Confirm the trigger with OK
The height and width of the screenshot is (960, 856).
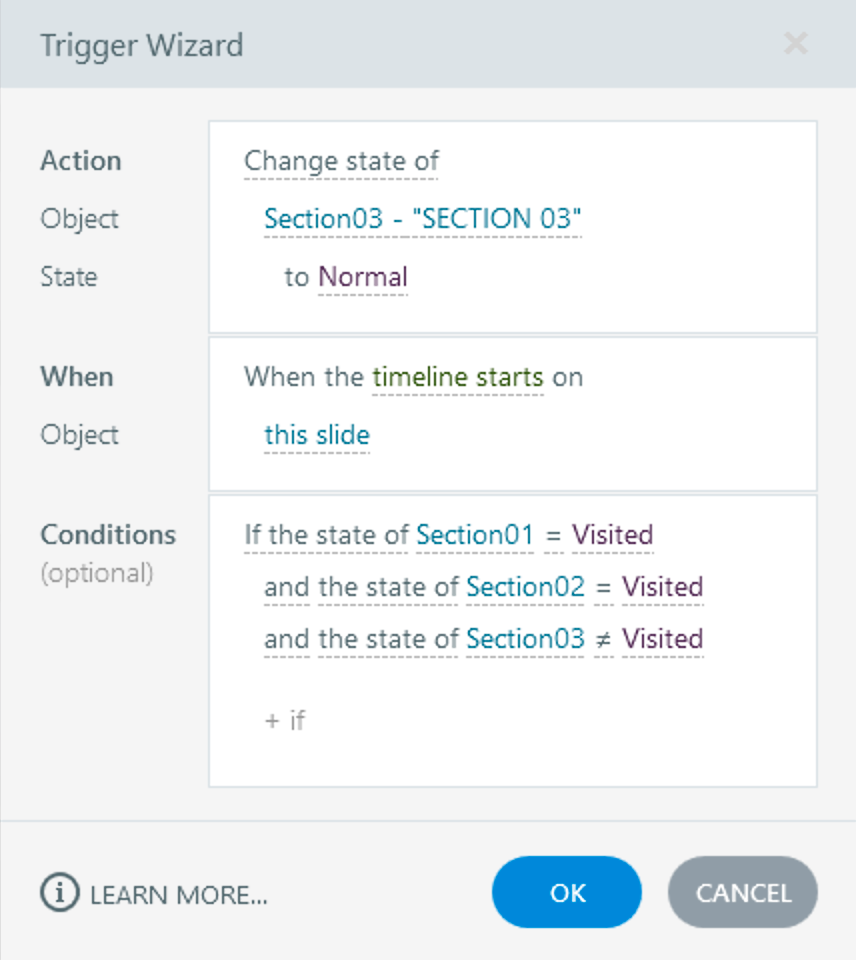pyautogui.click(x=567, y=892)
